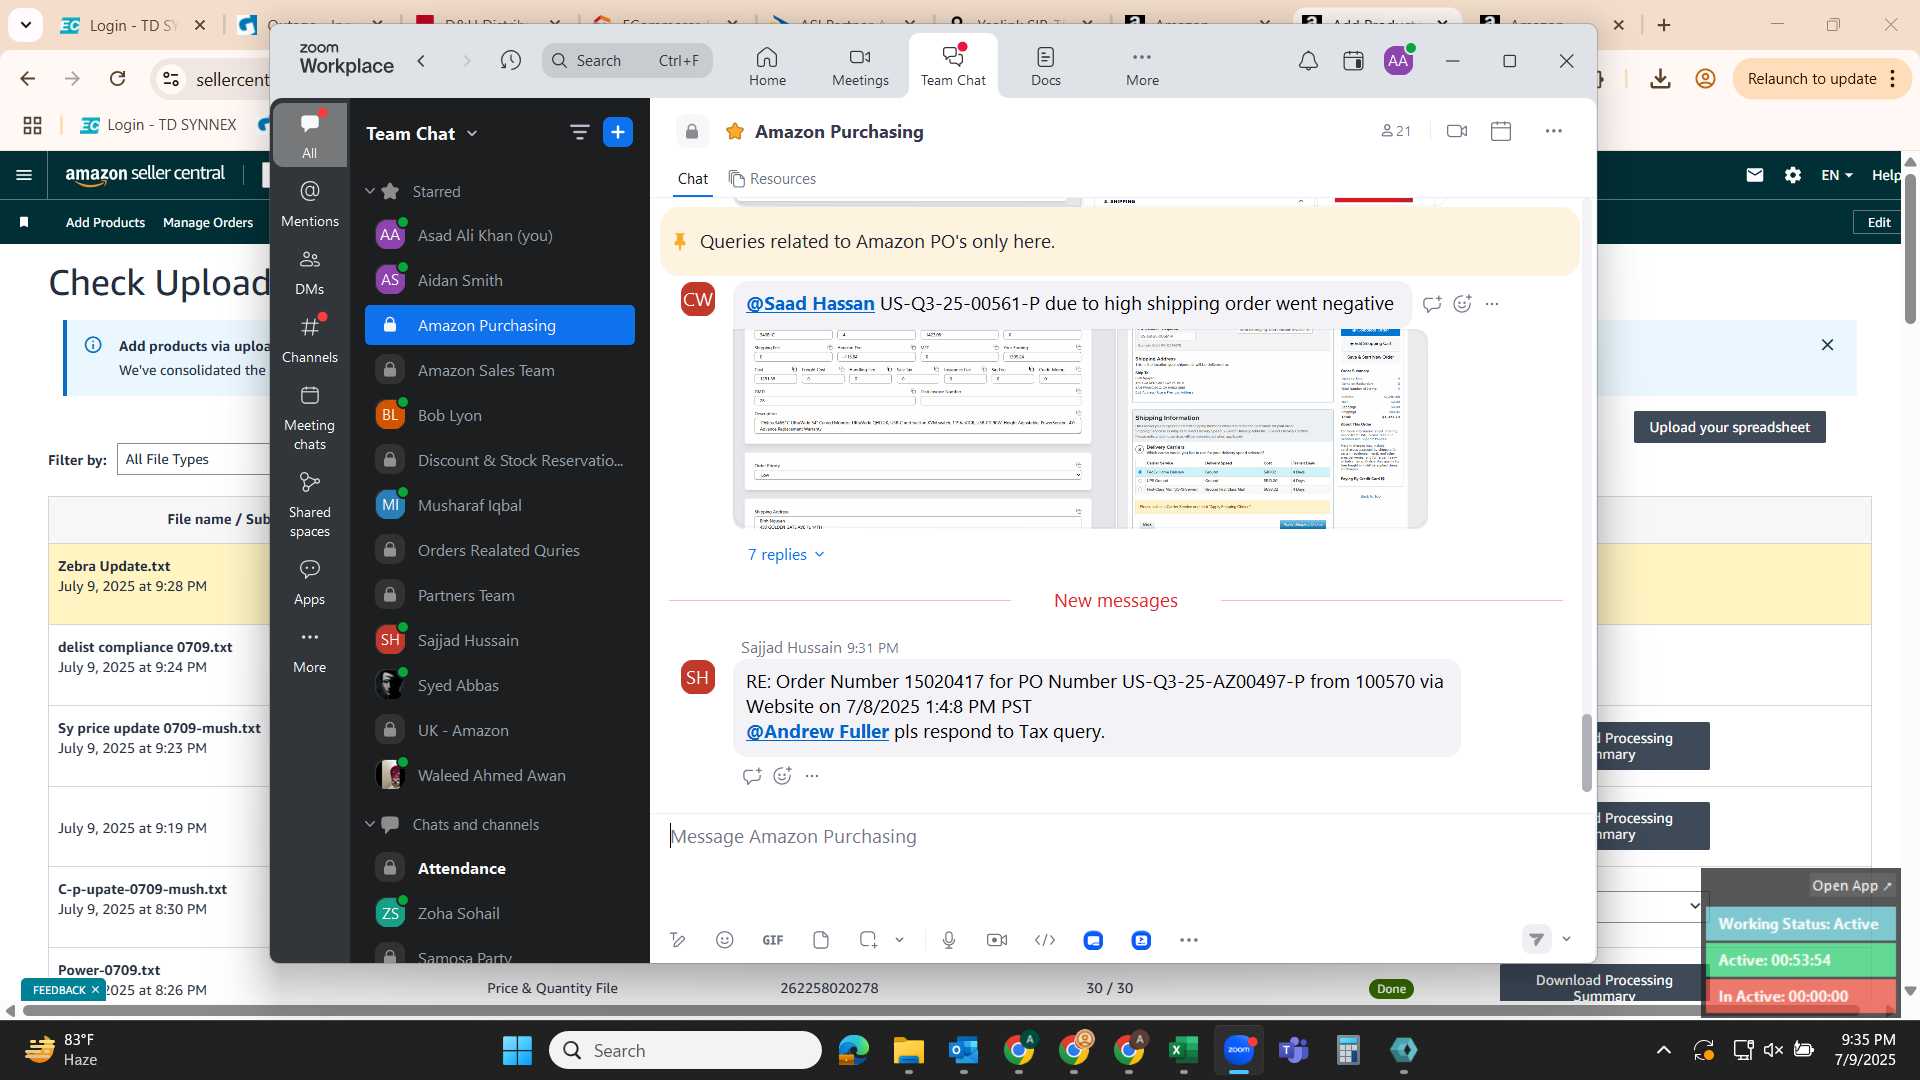This screenshot has height=1080, width=1920.
Task: Open composer more options ellipsis
Action: click(1189, 940)
